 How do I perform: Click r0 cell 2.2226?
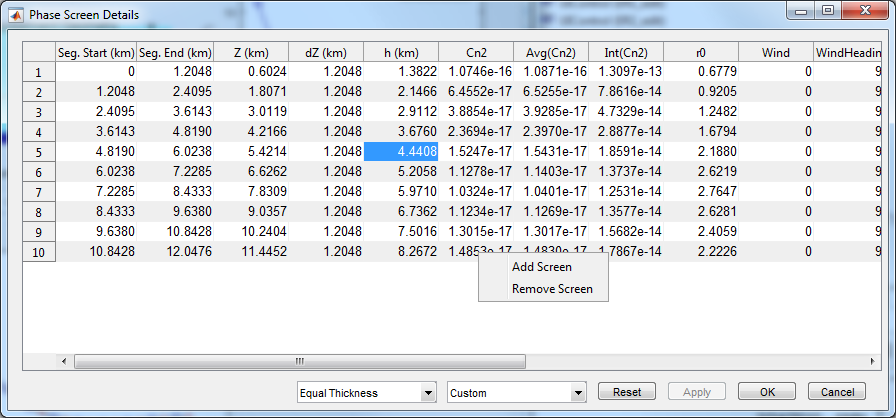click(x=701, y=251)
